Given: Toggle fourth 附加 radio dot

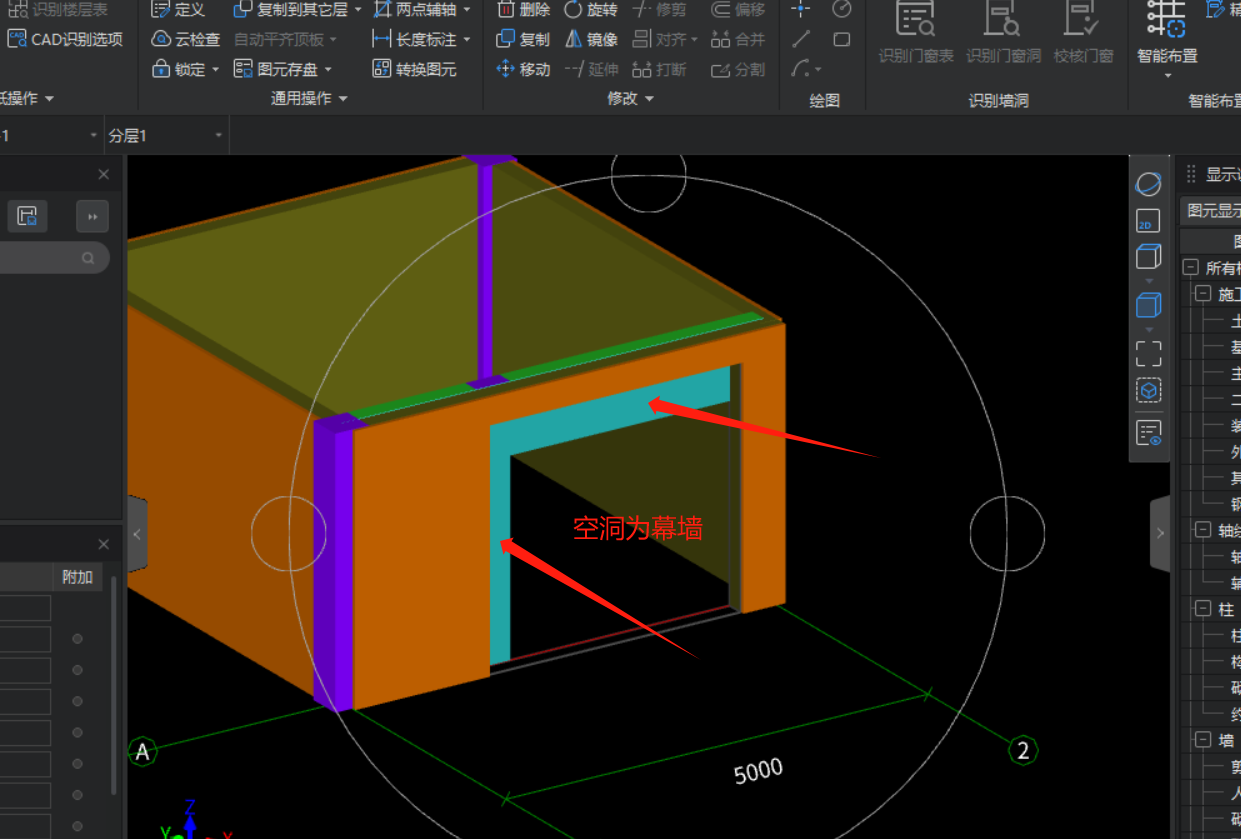Looking at the screenshot, I should point(77,733).
